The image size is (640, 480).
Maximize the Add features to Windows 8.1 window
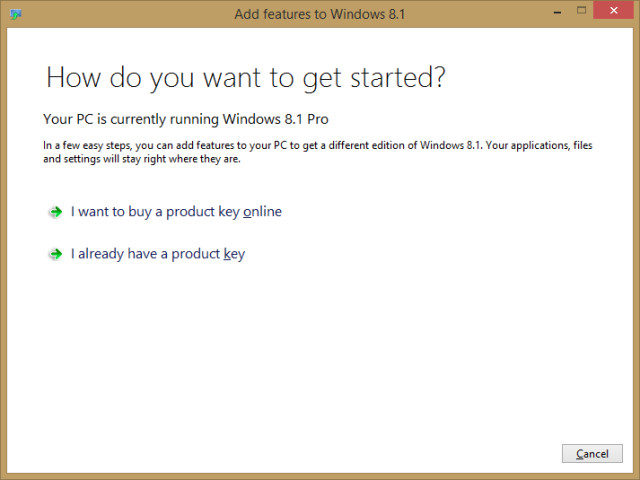tap(581, 11)
